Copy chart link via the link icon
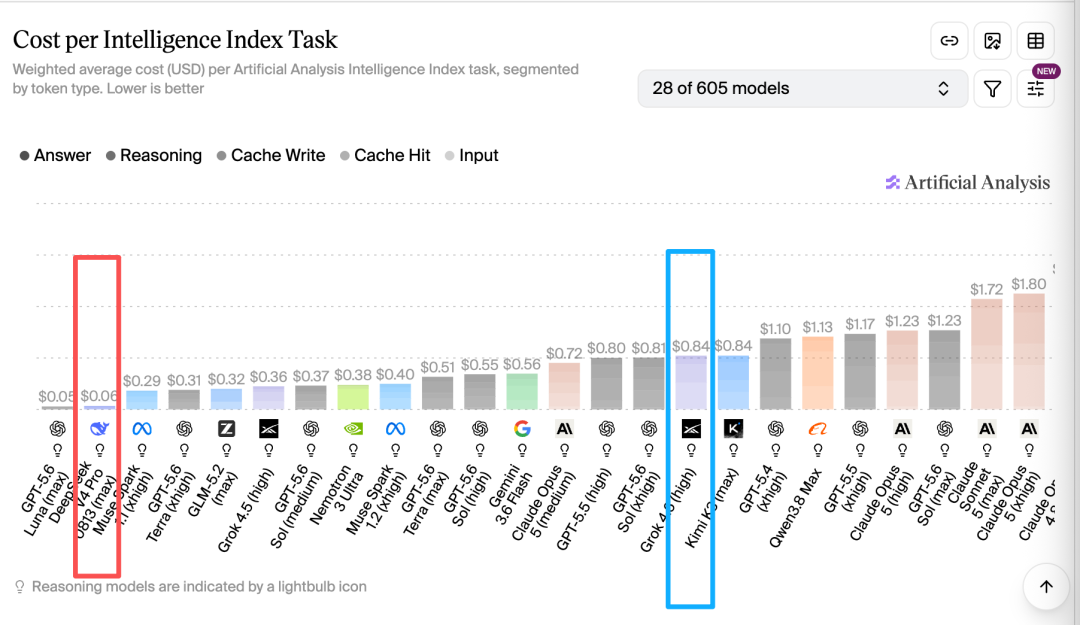The image size is (1080, 625). pyautogui.click(x=949, y=41)
